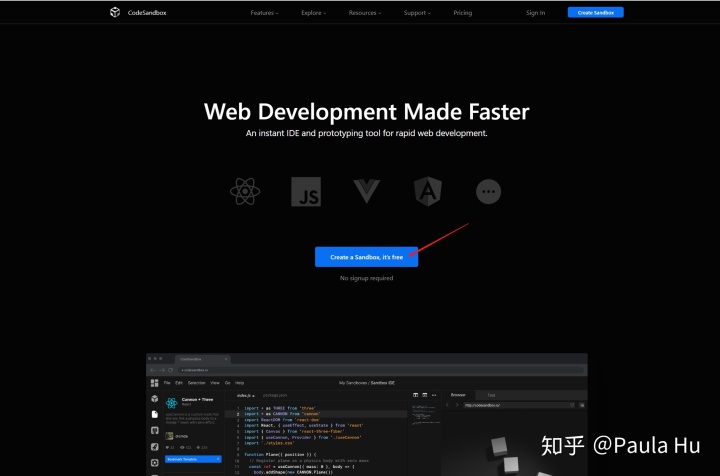Click the editor more options ellipsis icon
Screen dimensions: 720x476
(x=434, y=395)
